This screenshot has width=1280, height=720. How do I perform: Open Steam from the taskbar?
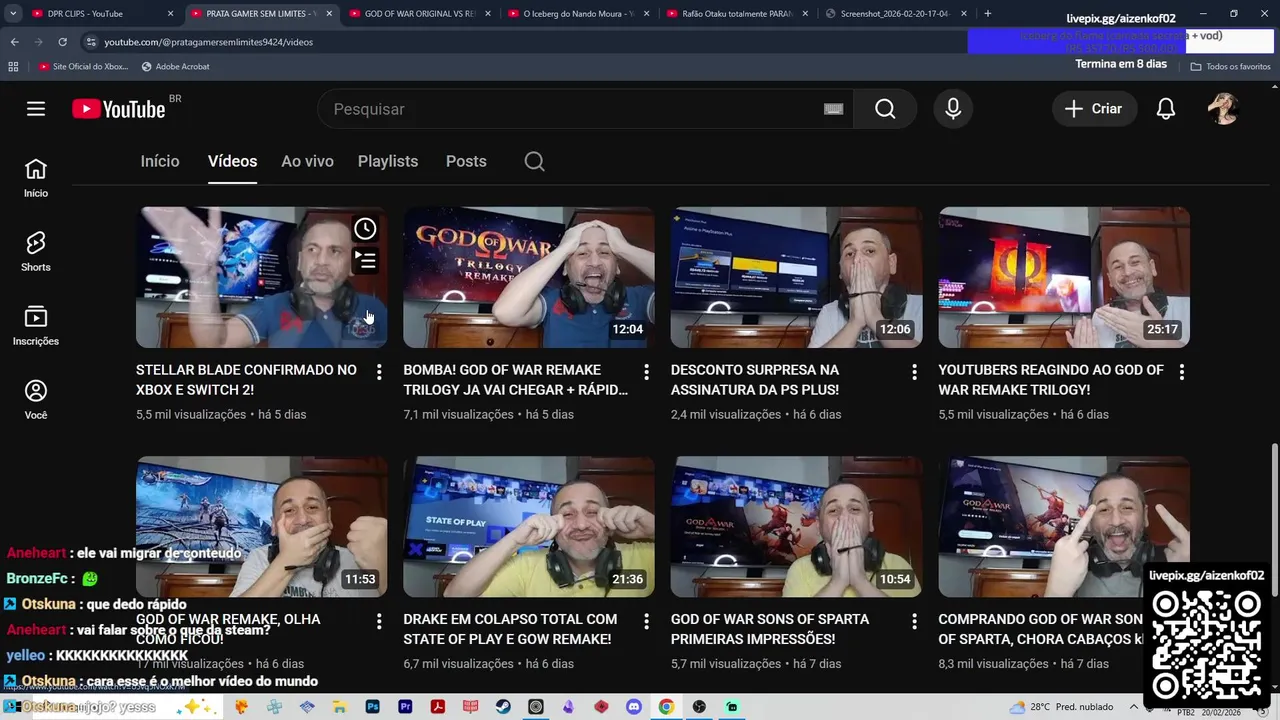click(503, 707)
